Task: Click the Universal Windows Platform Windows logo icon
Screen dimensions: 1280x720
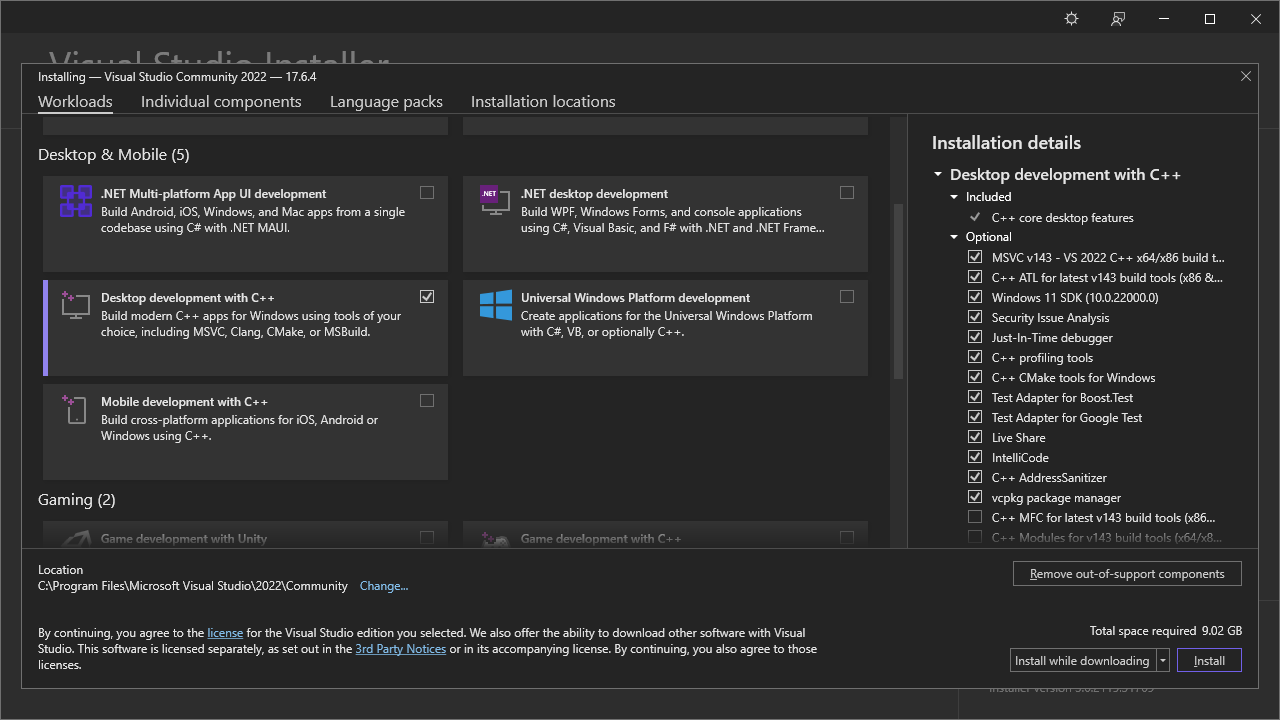Action: tap(495, 305)
